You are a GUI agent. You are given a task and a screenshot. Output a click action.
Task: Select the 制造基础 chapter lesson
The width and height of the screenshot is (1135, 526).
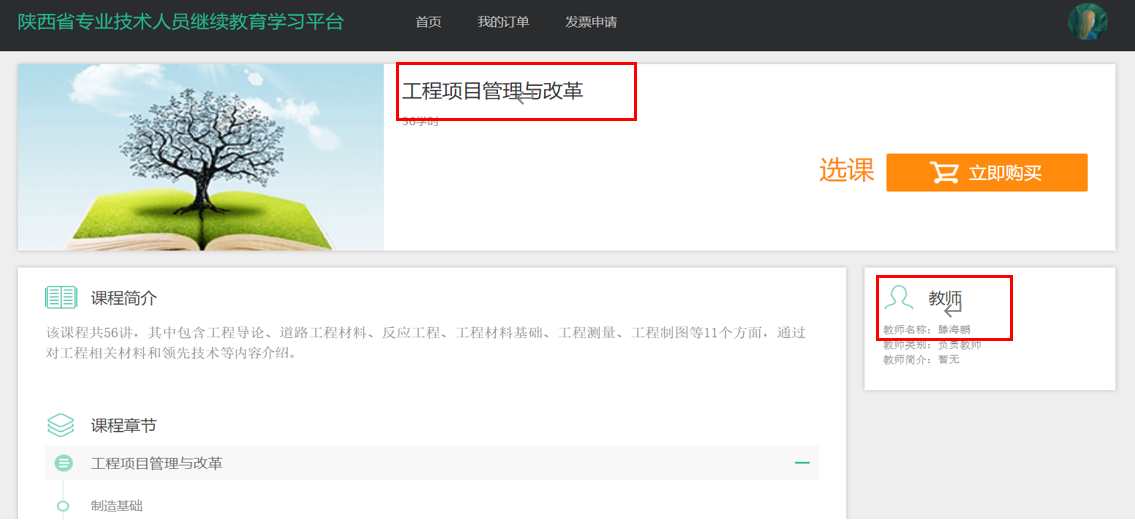click(x=117, y=506)
